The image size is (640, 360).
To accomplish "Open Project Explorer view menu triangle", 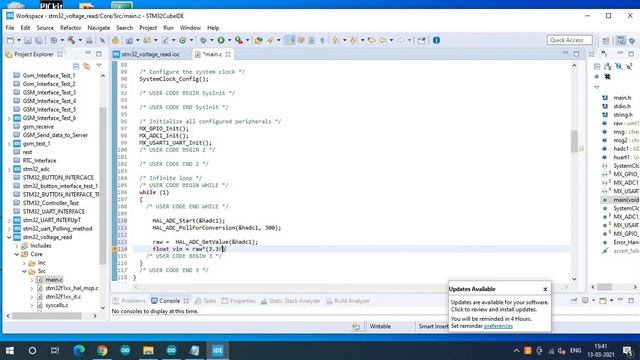I will pos(99,66).
